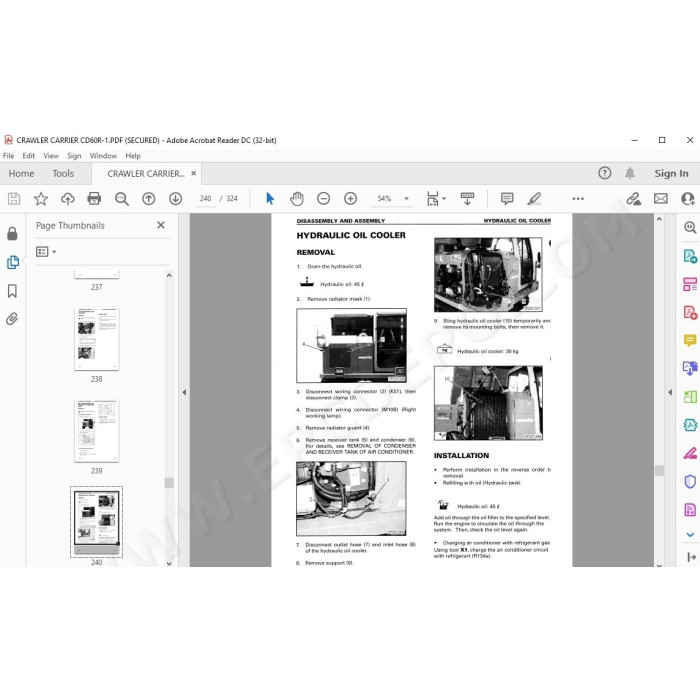The width and height of the screenshot is (700, 700).
Task: Close the CRAWLER CARRIER document tab
Action: [194, 173]
